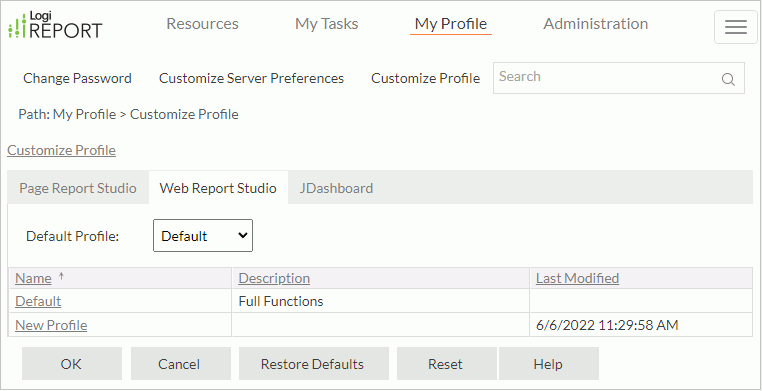Open the My Tasks menu

click(327, 24)
